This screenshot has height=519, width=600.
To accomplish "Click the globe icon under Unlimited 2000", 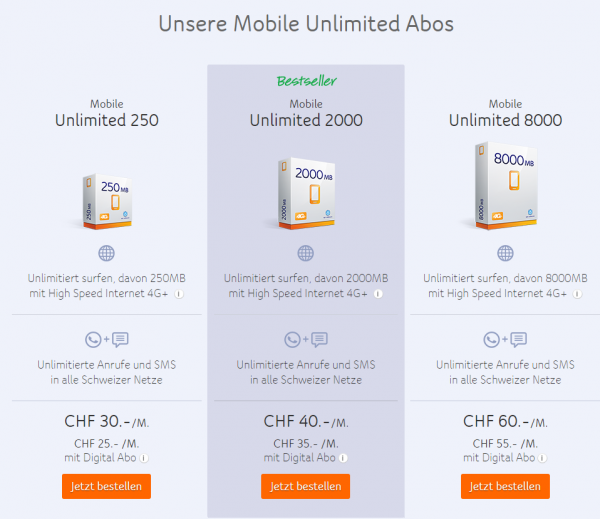I will tap(306, 253).
